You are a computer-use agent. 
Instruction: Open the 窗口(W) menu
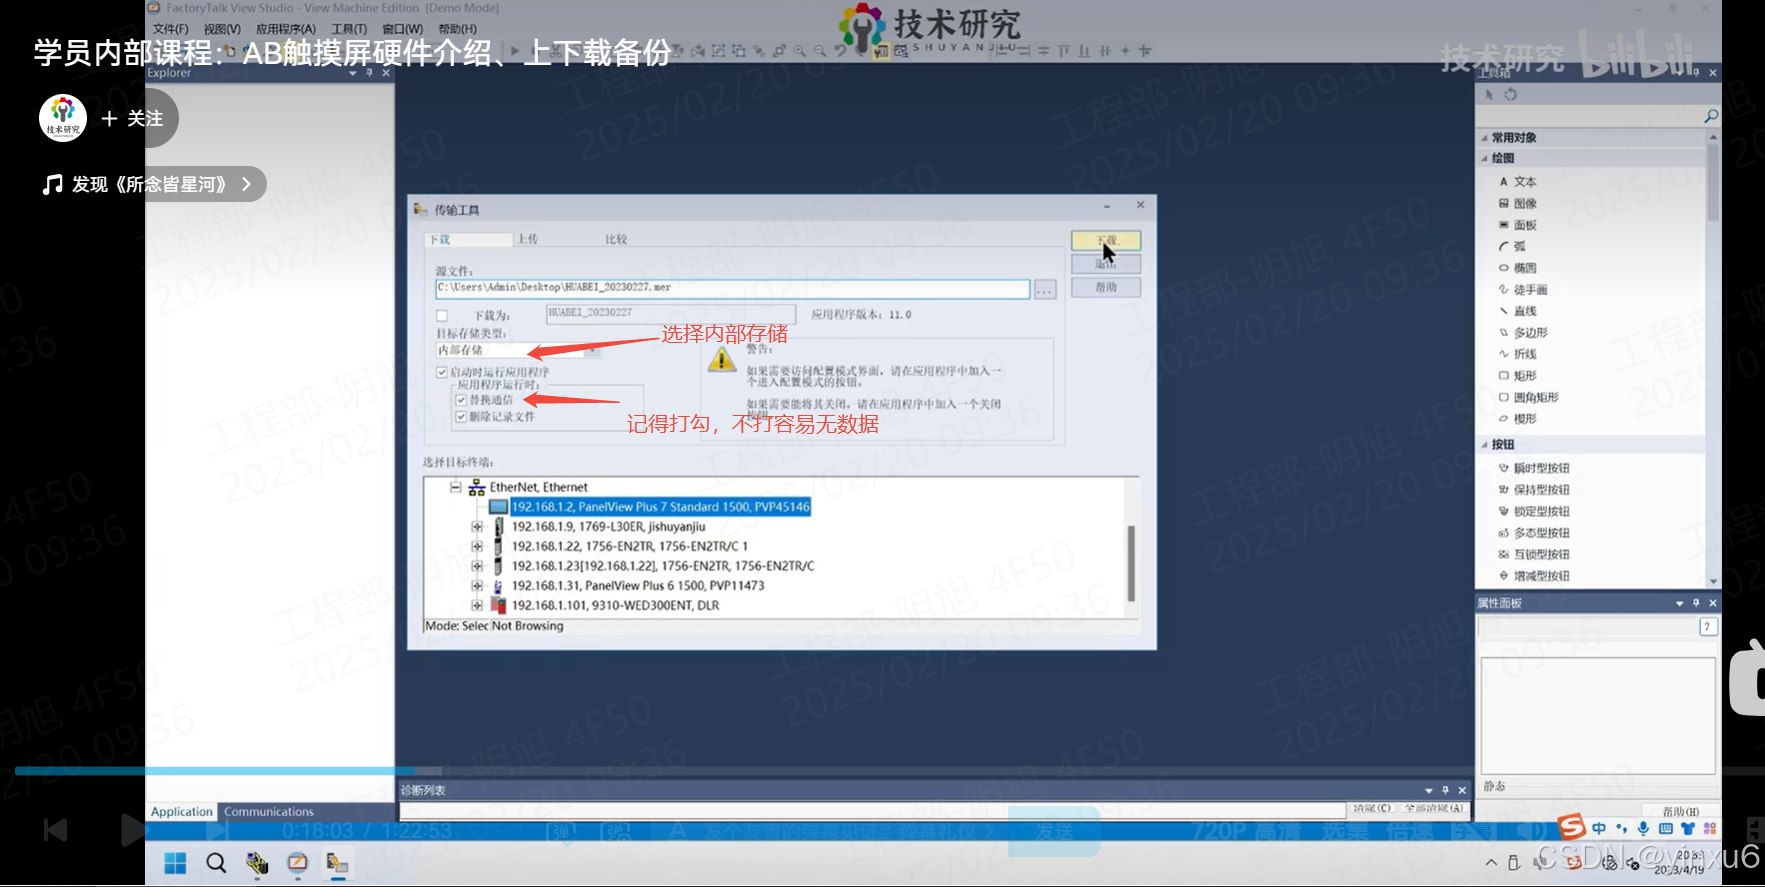[x=402, y=29]
